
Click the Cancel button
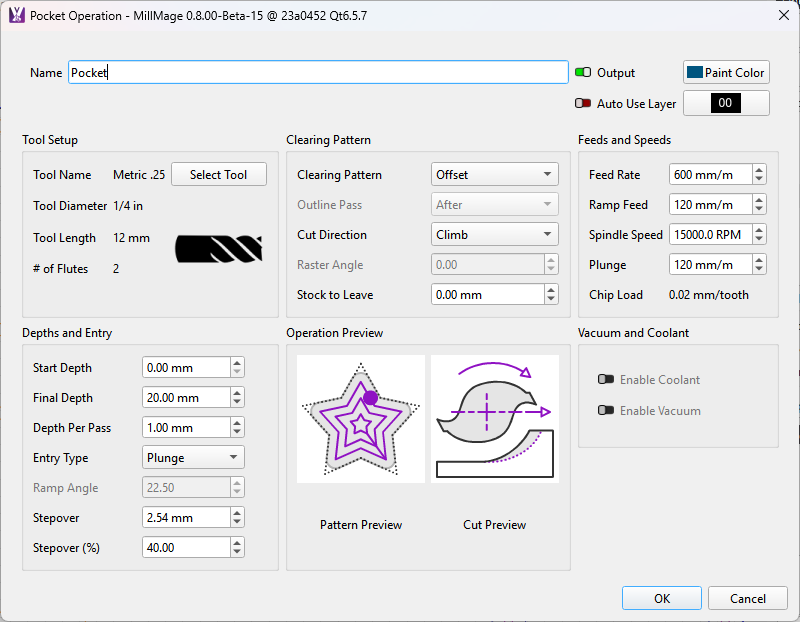(x=747, y=598)
